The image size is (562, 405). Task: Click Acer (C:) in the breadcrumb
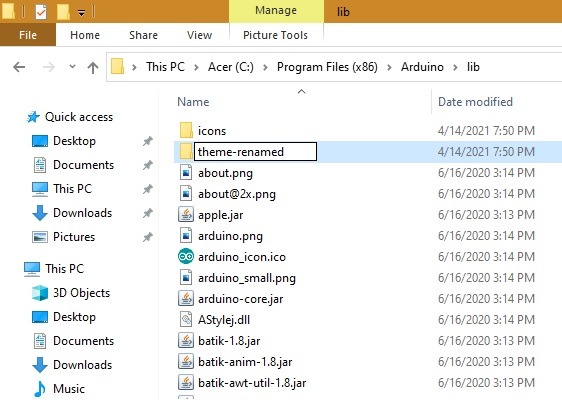point(231,67)
